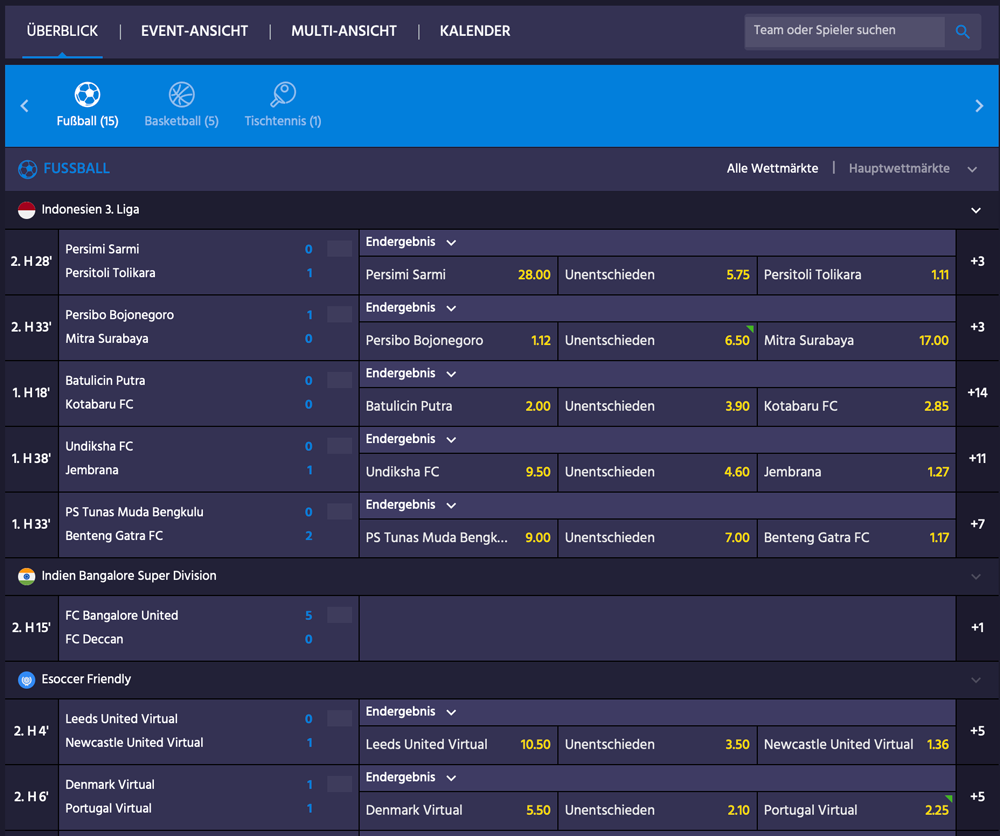1000x836 pixels.
Task: Click the Portugal Virtual team name in scoreboard
Action: 108,809
